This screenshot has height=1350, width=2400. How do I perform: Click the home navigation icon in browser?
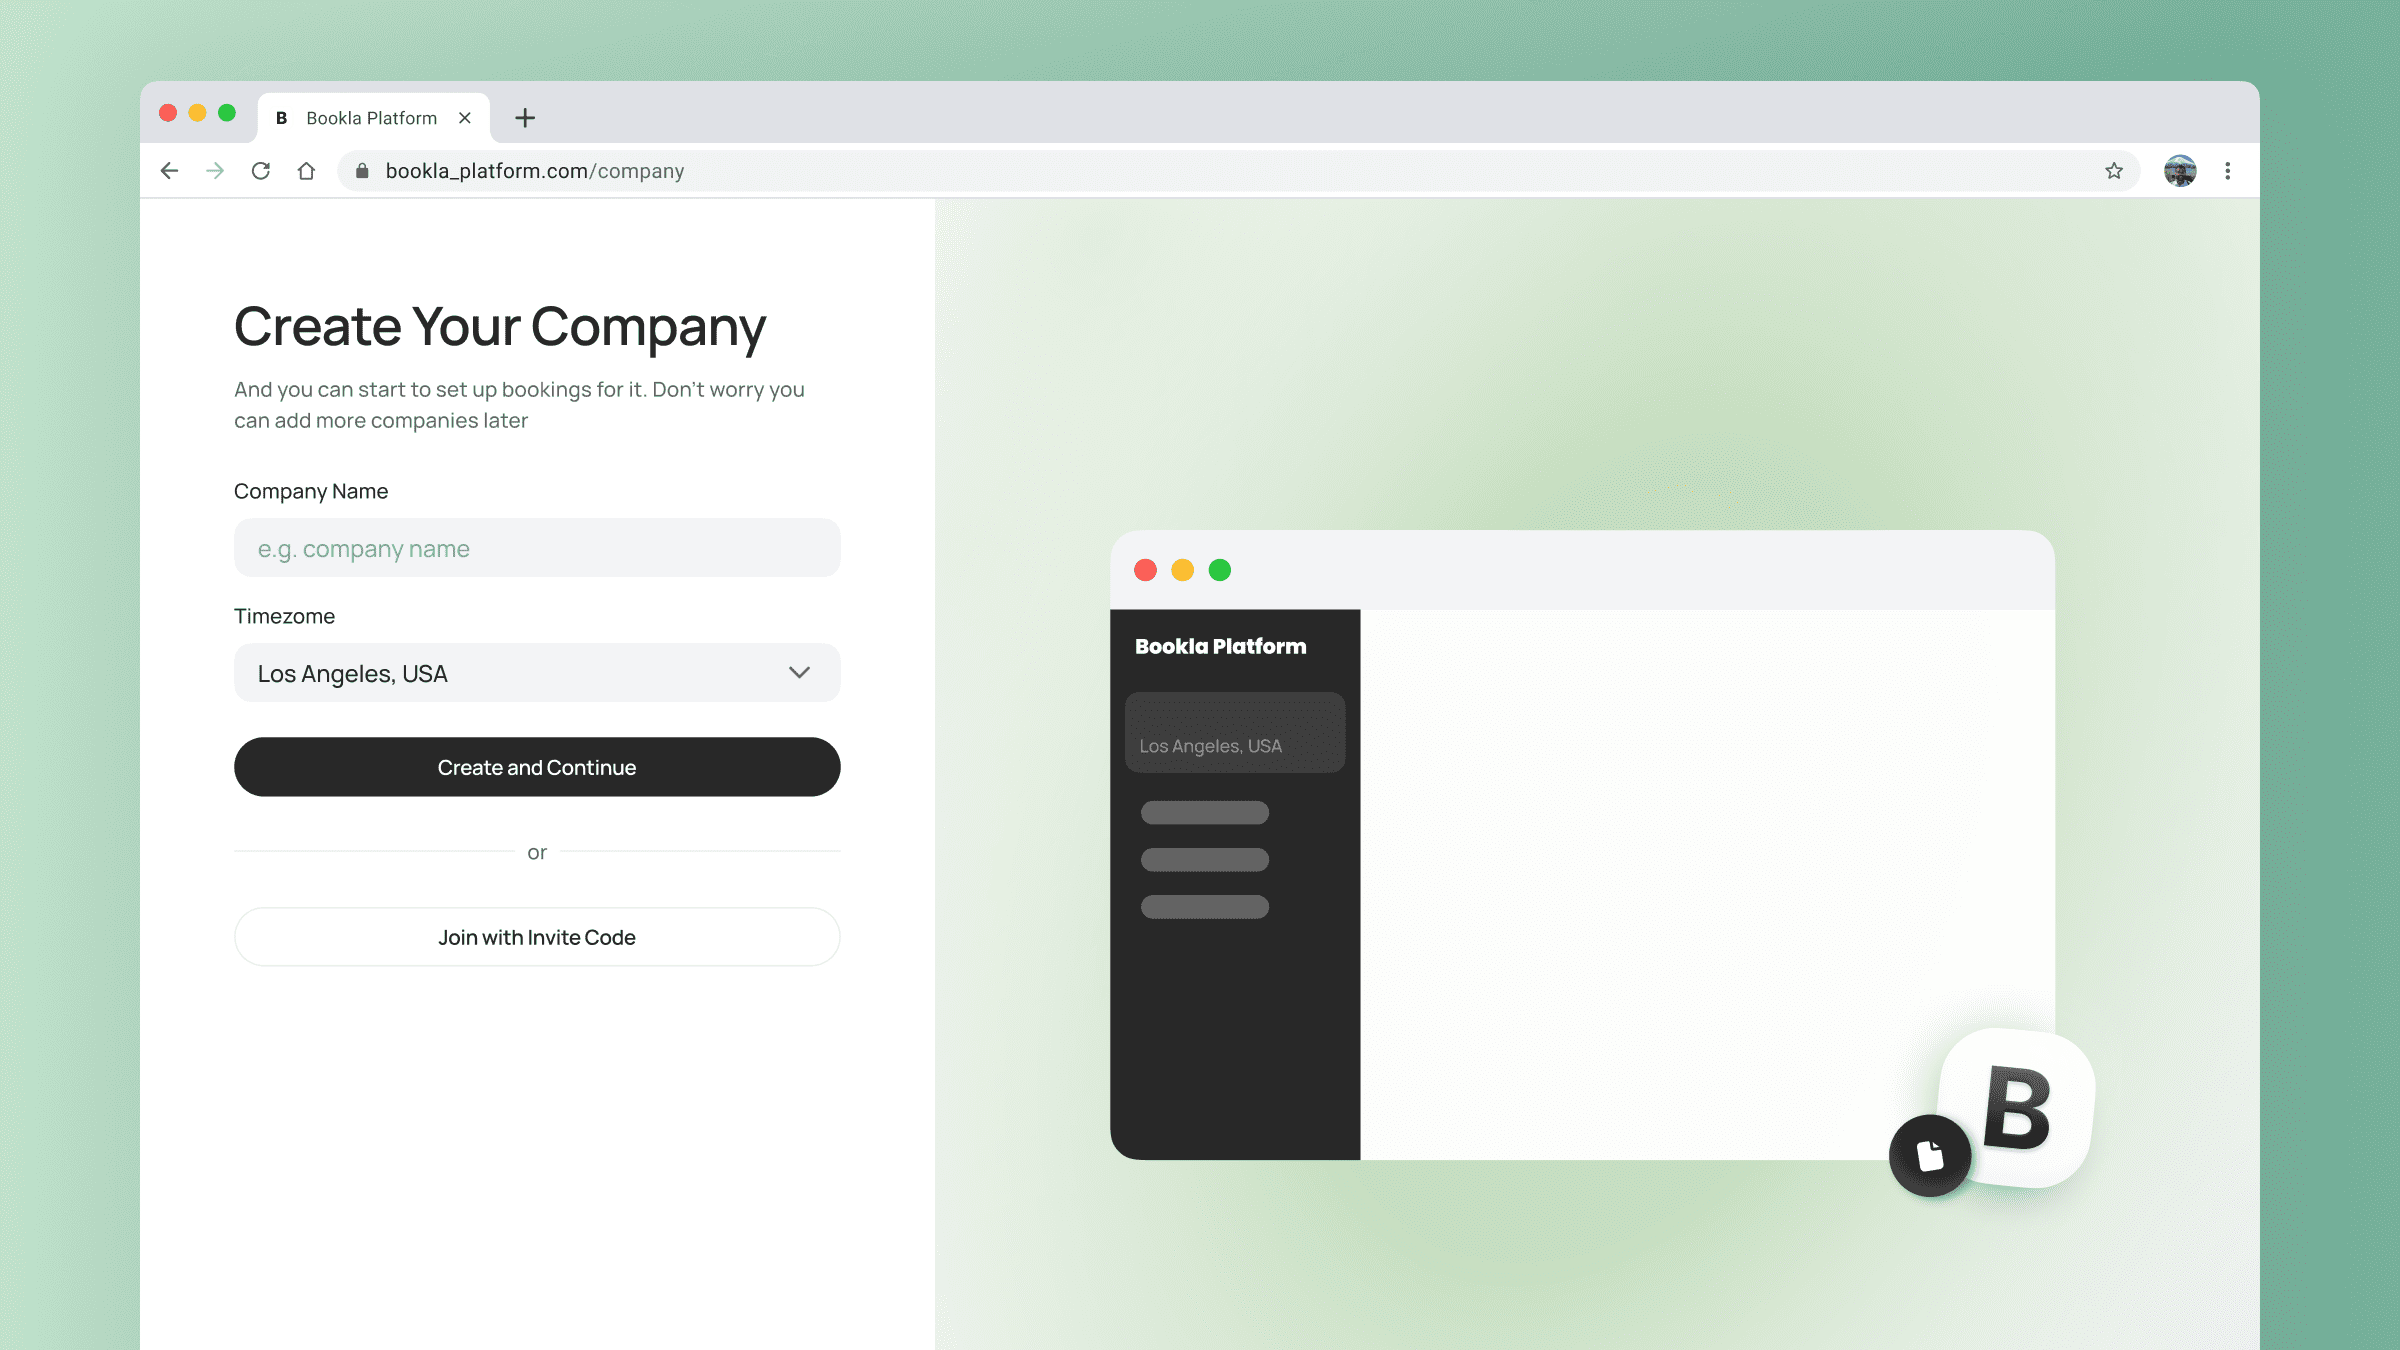coord(305,171)
